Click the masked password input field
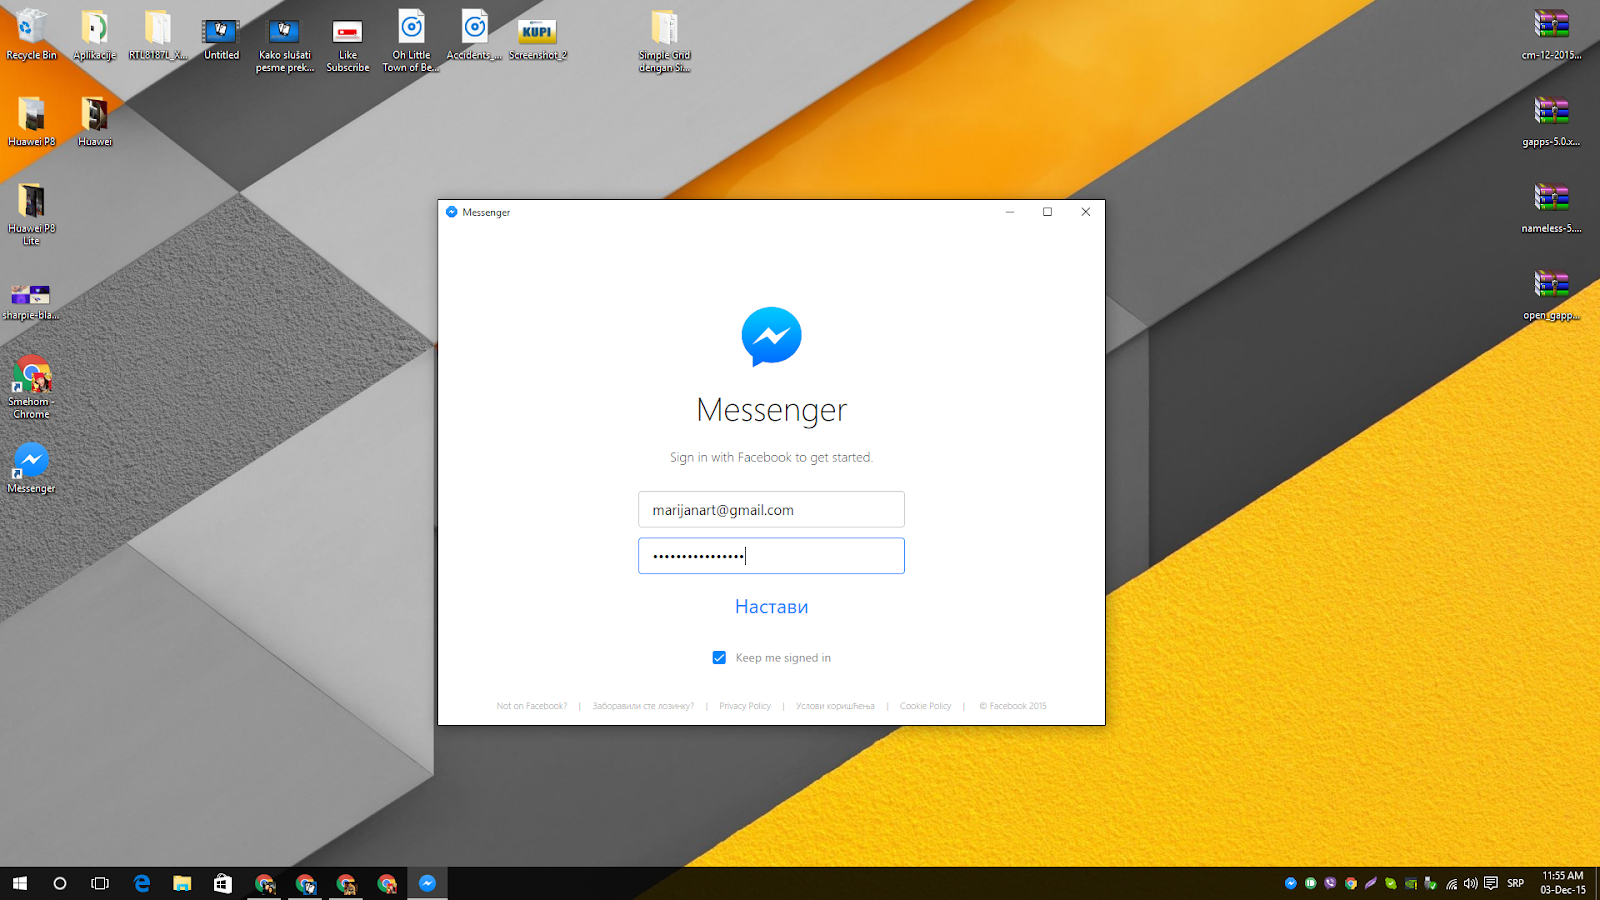This screenshot has width=1600, height=900. (771, 556)
